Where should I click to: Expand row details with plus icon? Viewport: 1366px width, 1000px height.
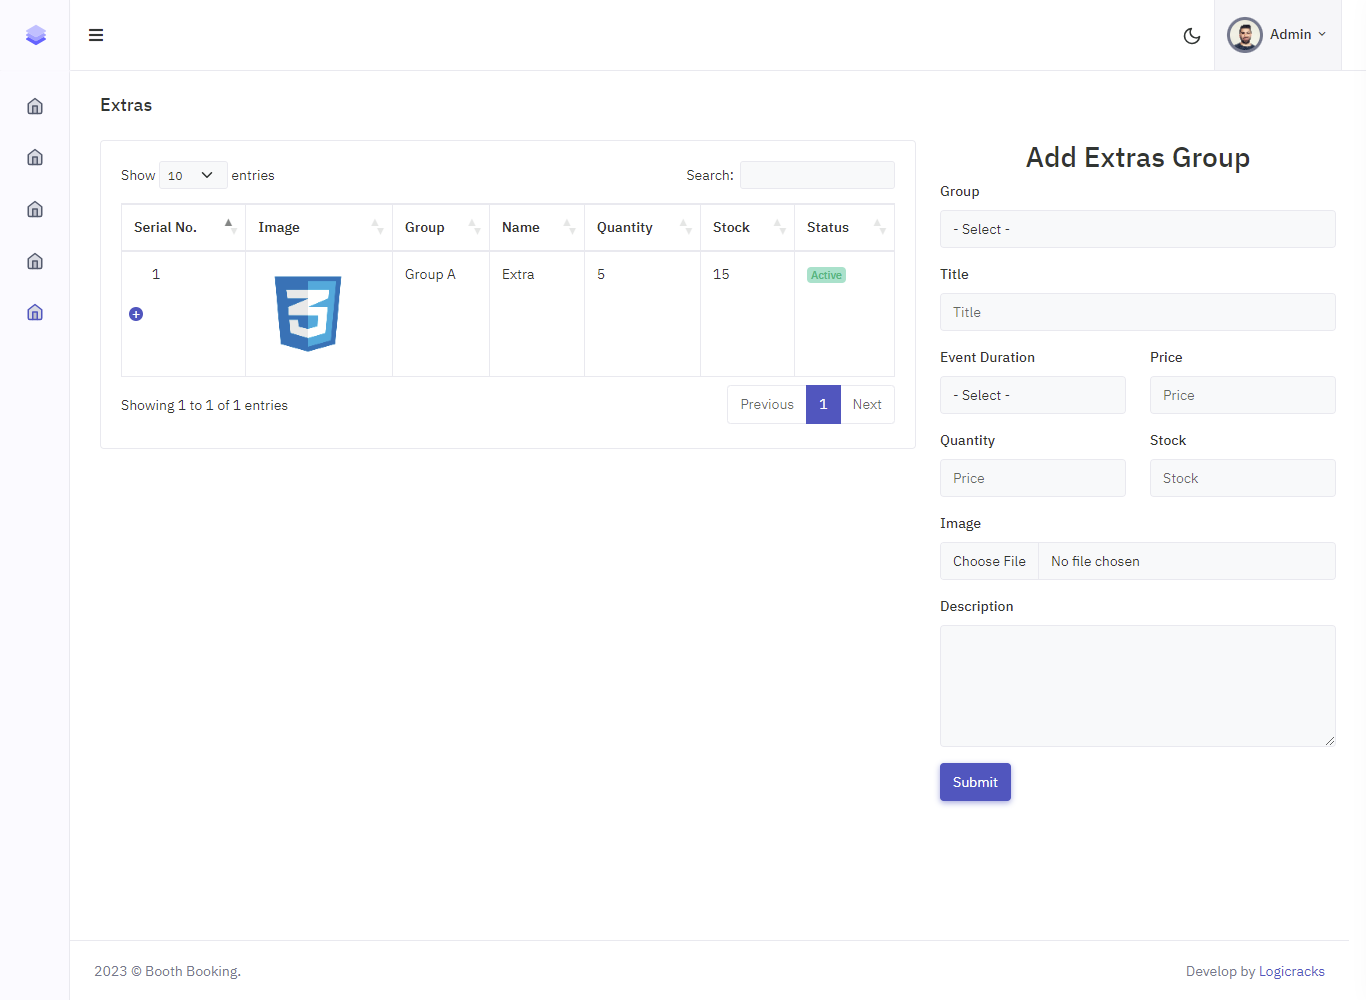[136, 314]
